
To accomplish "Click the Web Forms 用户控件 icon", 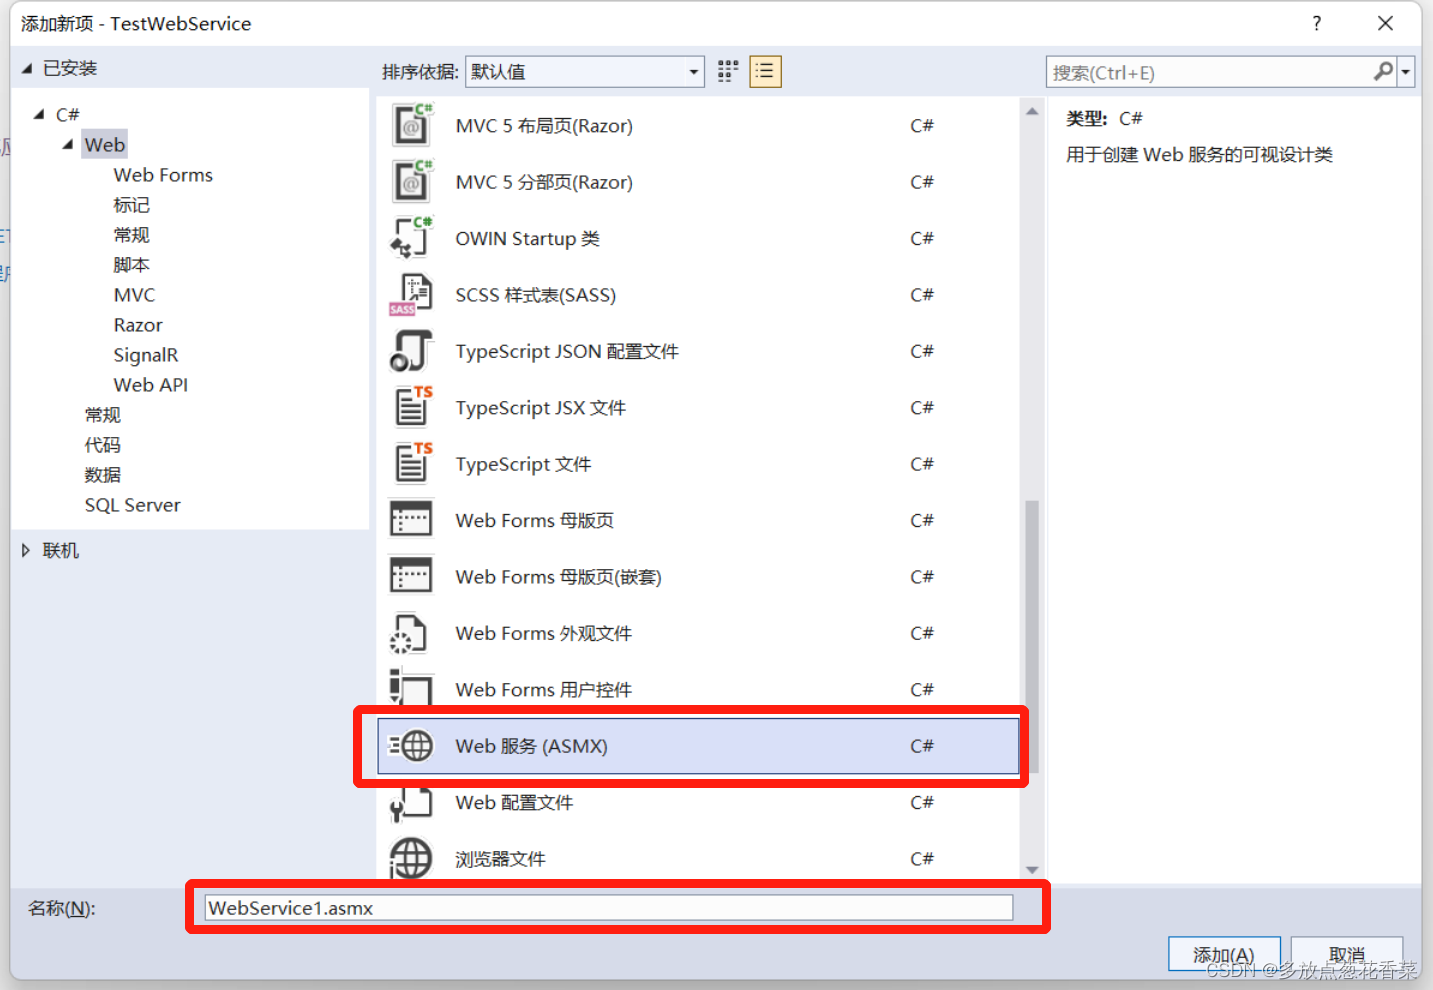I will (411, 688).
